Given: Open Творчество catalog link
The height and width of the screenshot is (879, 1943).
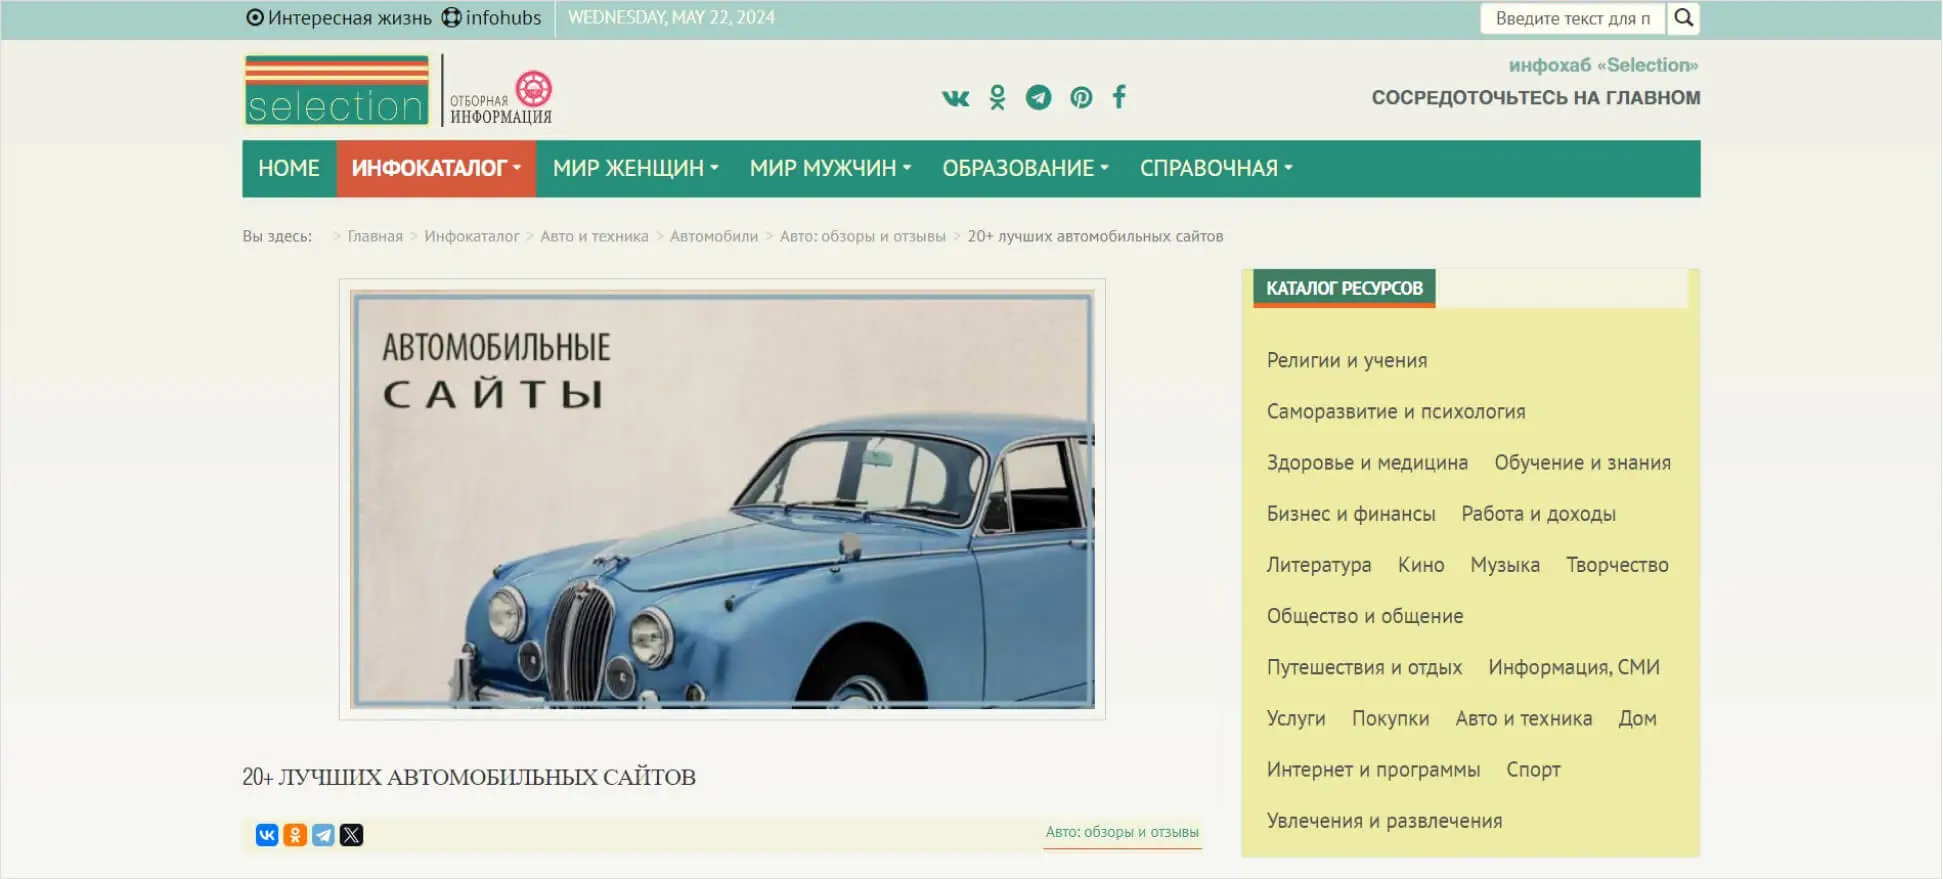Looking at the screenshot, I should point(1617,565).
